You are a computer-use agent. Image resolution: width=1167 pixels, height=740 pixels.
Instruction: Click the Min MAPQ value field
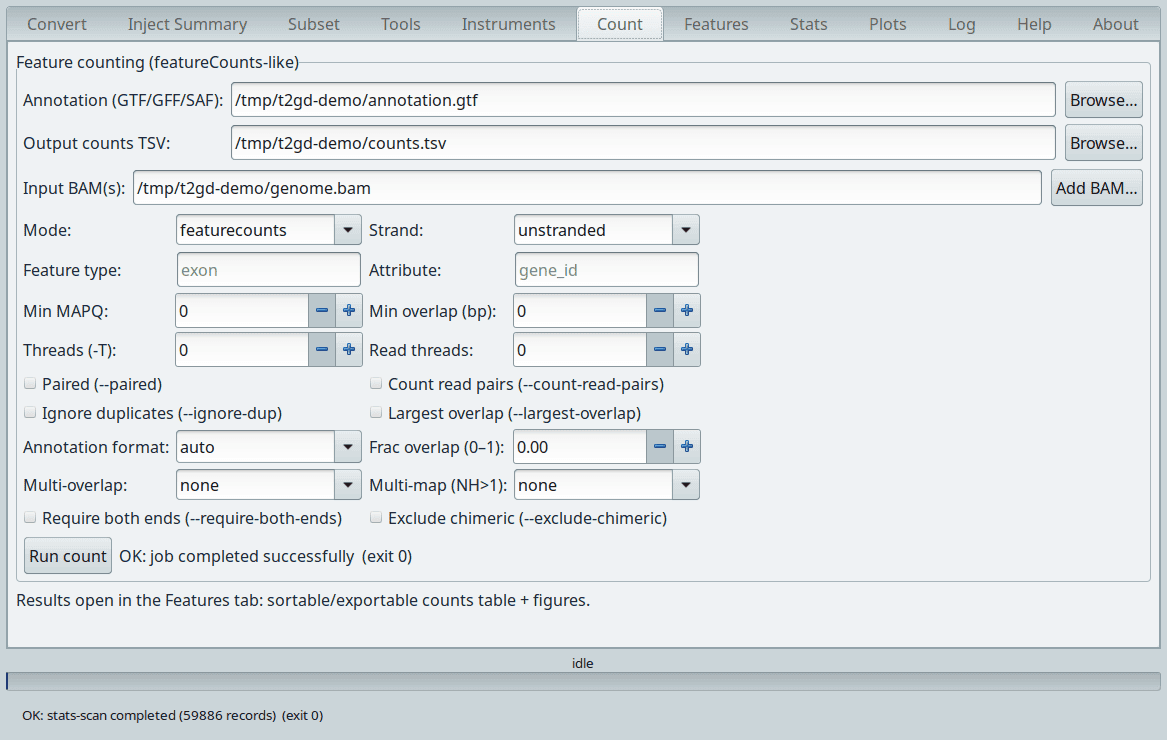click(242, 310)
